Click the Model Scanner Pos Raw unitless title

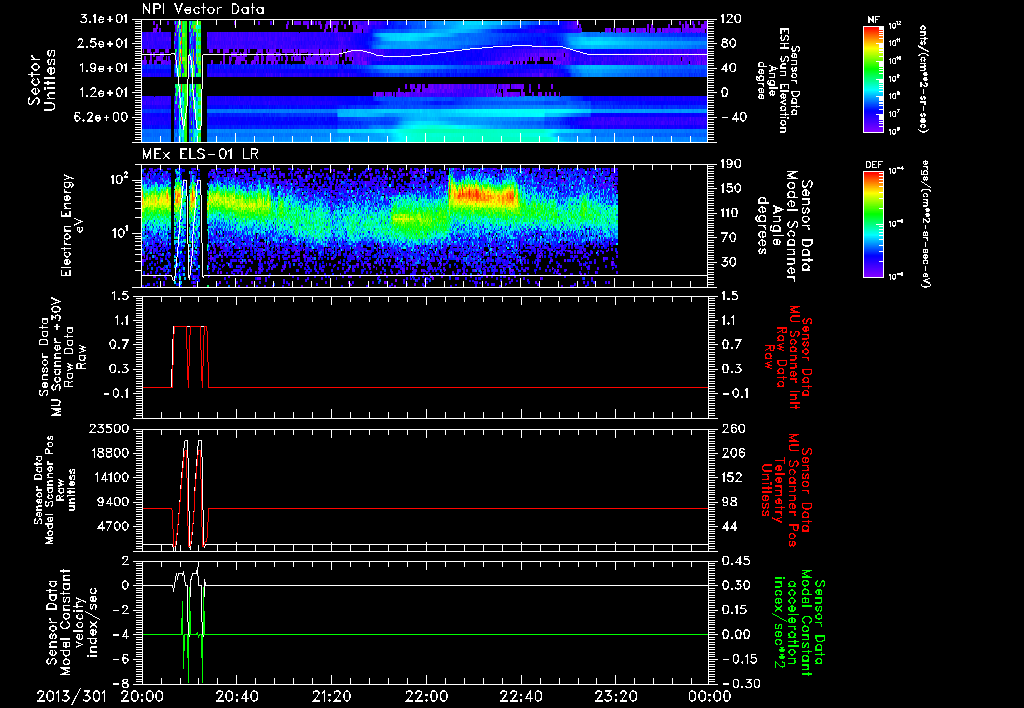click(53, 490)
